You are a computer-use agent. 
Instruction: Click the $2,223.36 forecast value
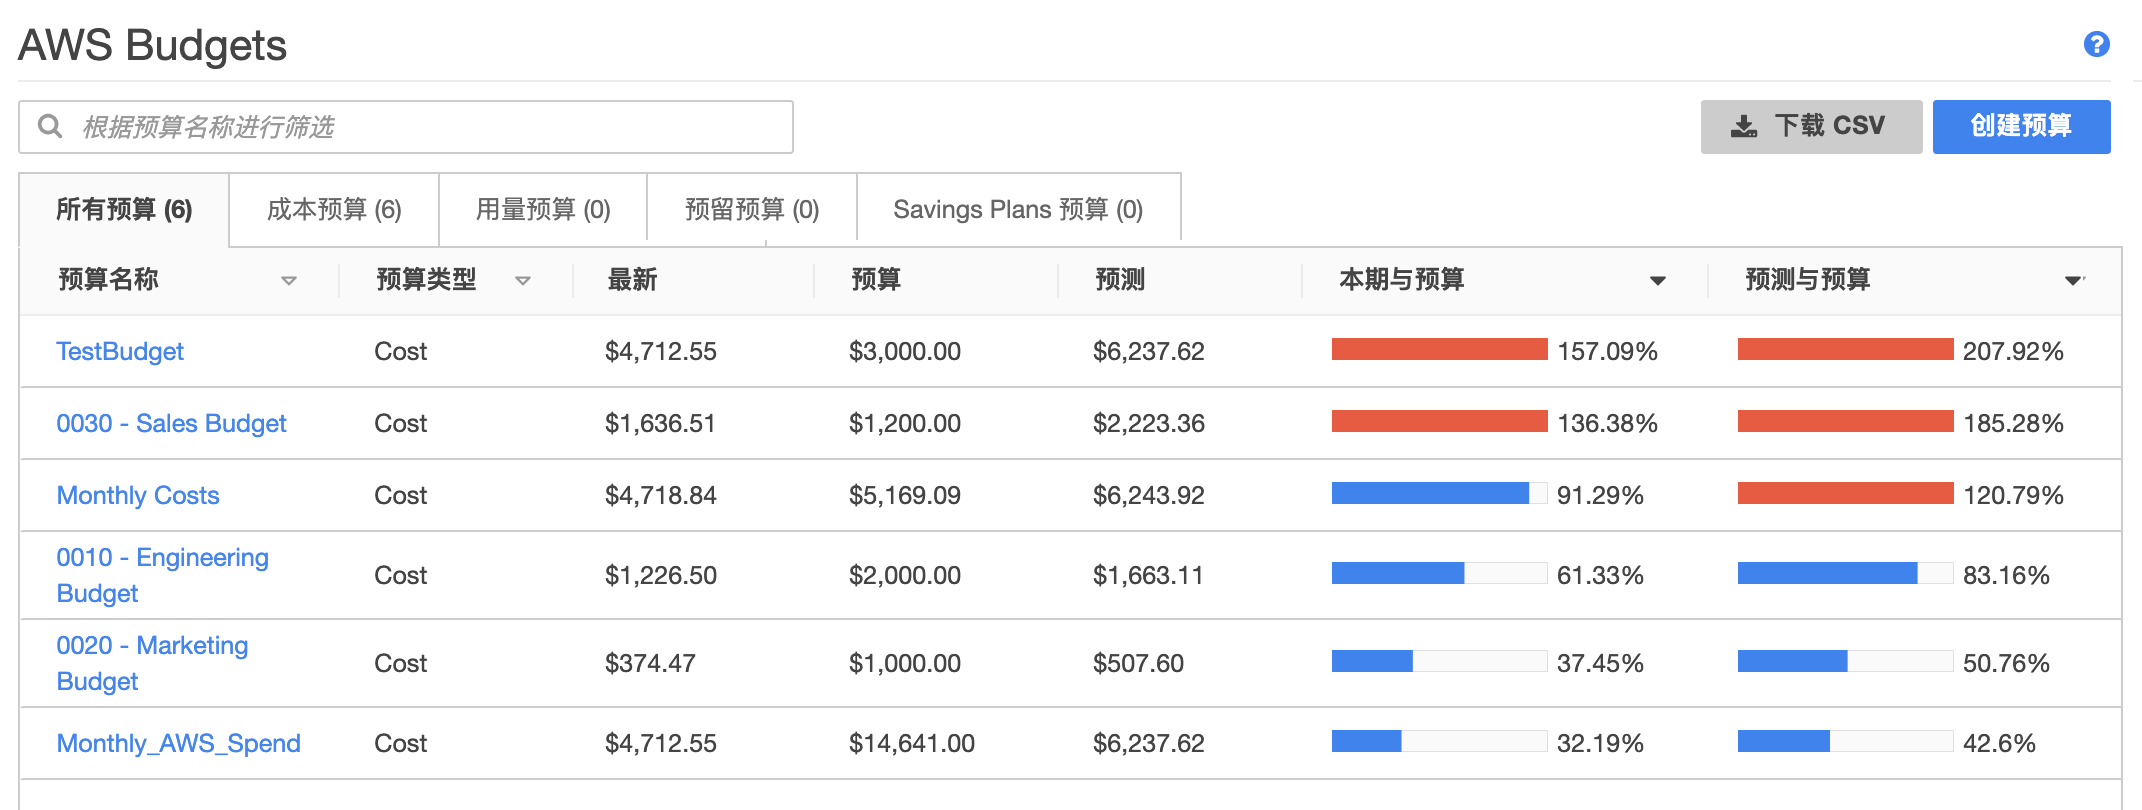pyautogui.click(x=1149, y=423)
